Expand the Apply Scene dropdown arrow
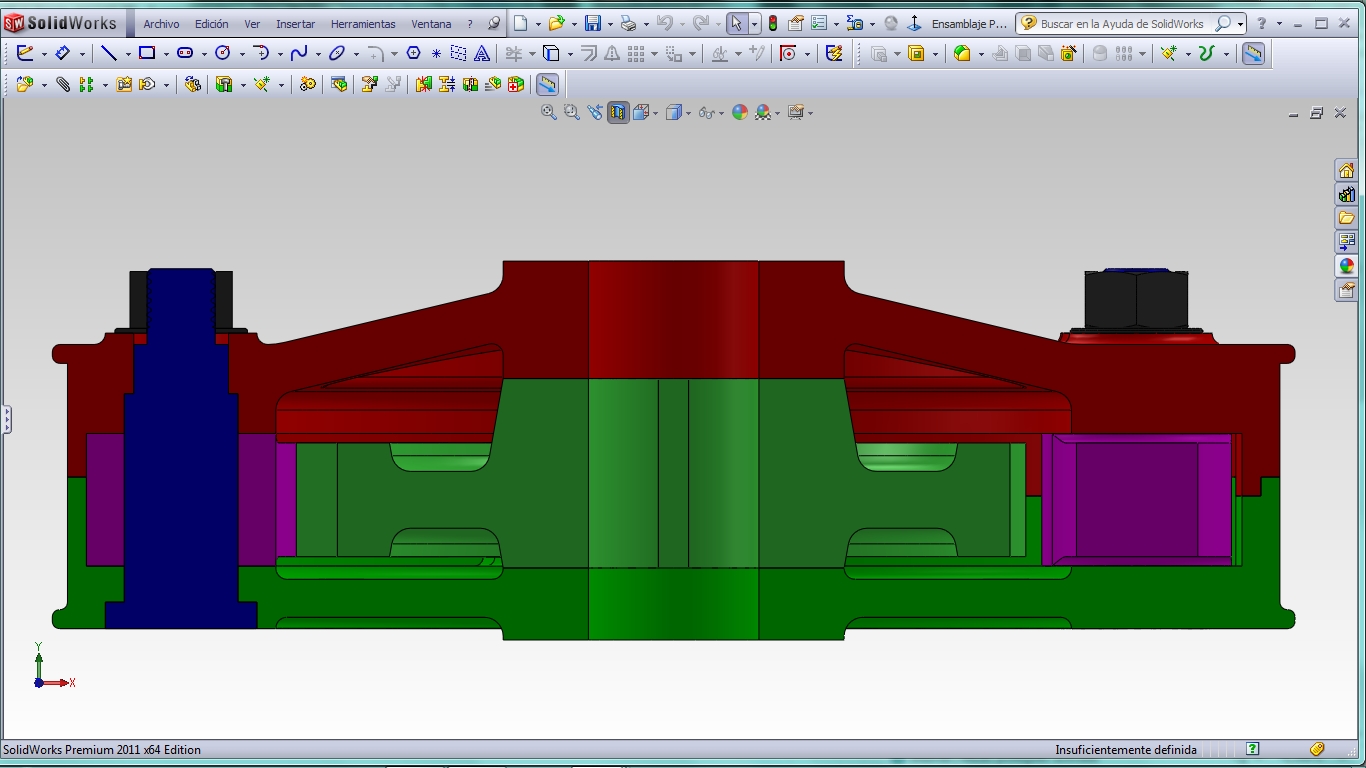Viewport: 1366px width, 768px height. 777,114
